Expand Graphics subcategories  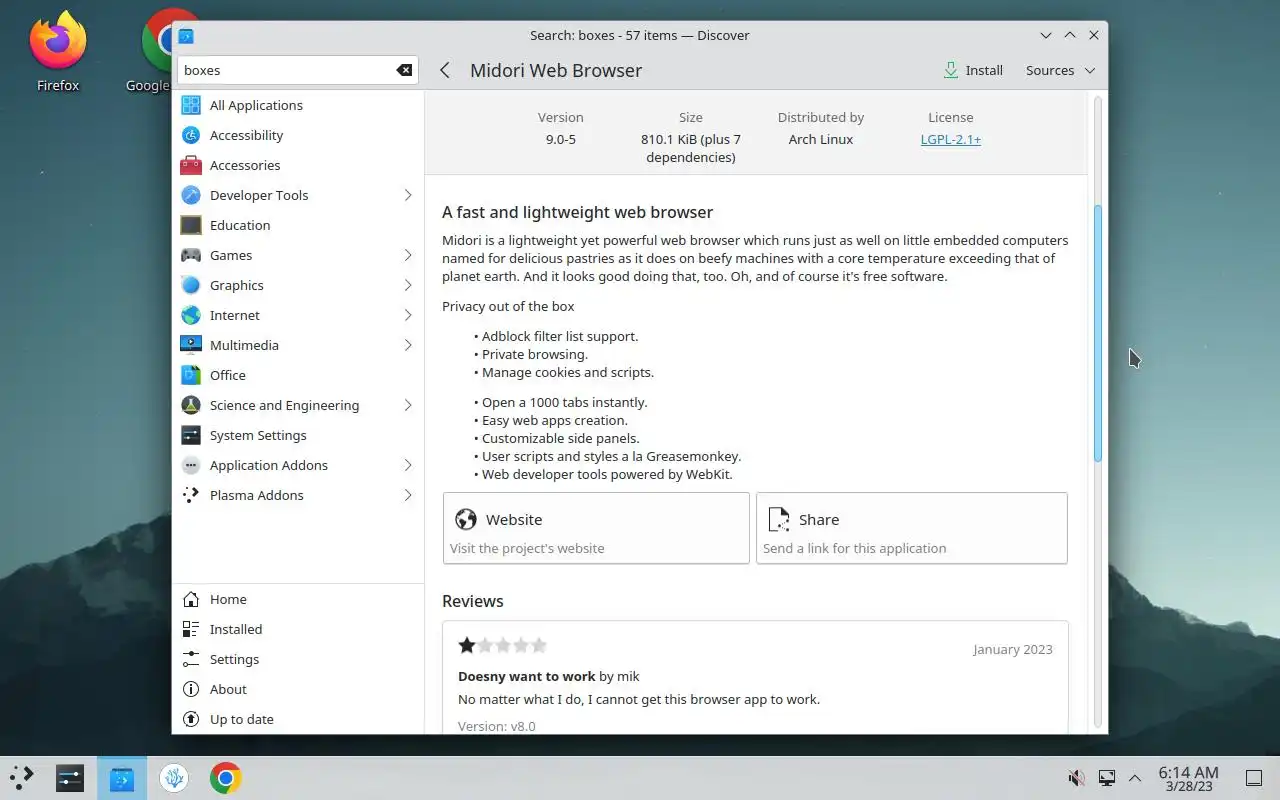(x=408, y=285)
